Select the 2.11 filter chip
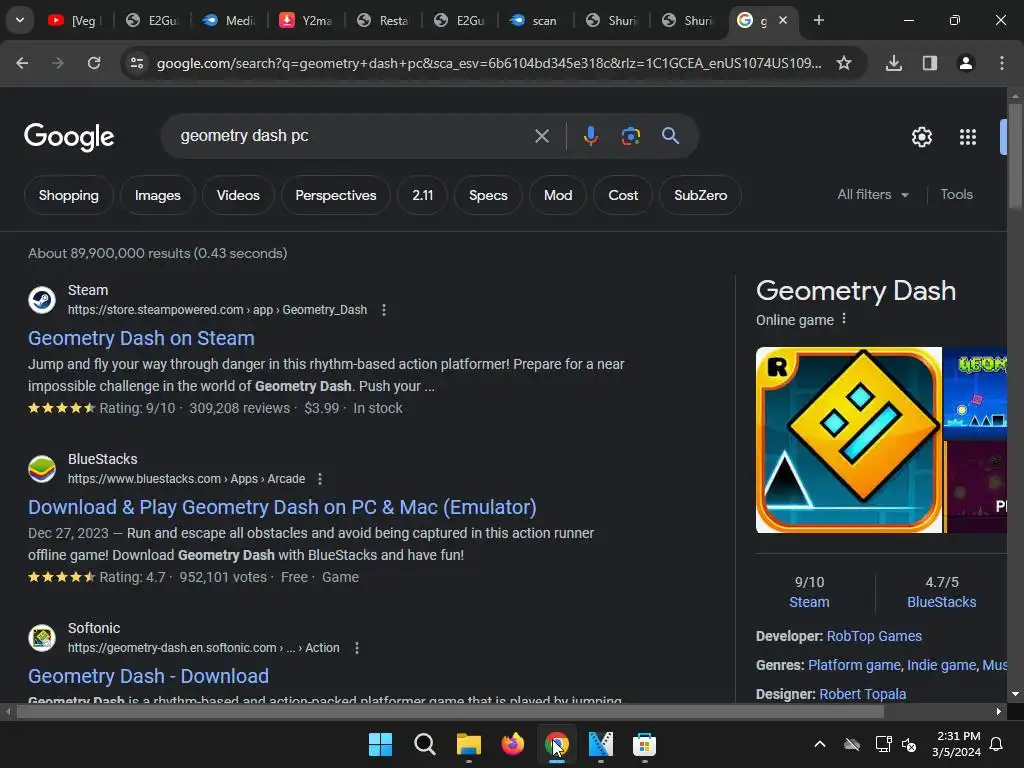 [x=423, y=195]
